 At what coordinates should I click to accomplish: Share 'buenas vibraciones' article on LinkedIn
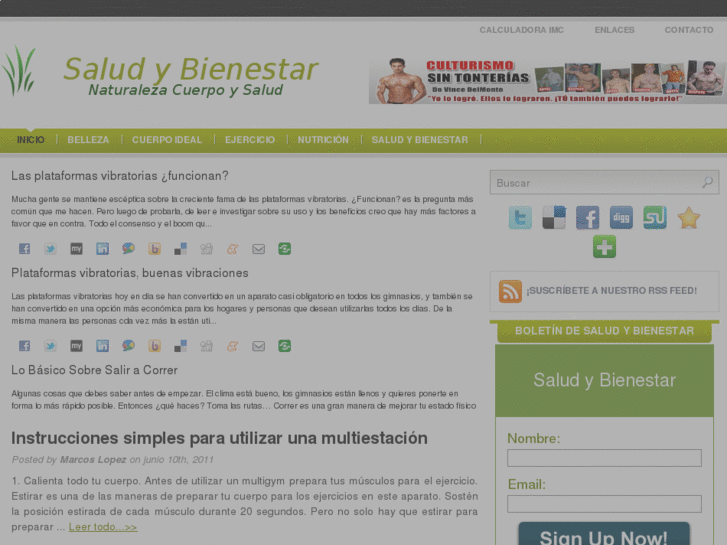coord(102,346)
